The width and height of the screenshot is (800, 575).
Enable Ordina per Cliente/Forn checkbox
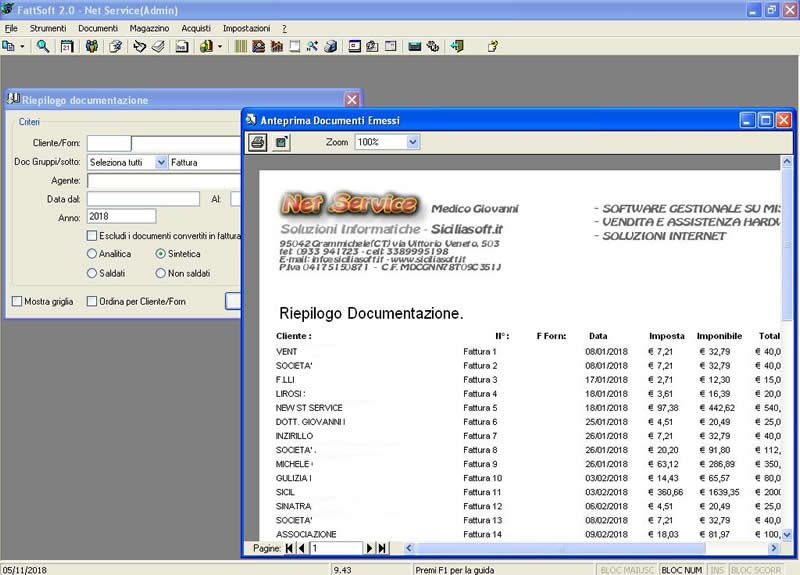92,302
